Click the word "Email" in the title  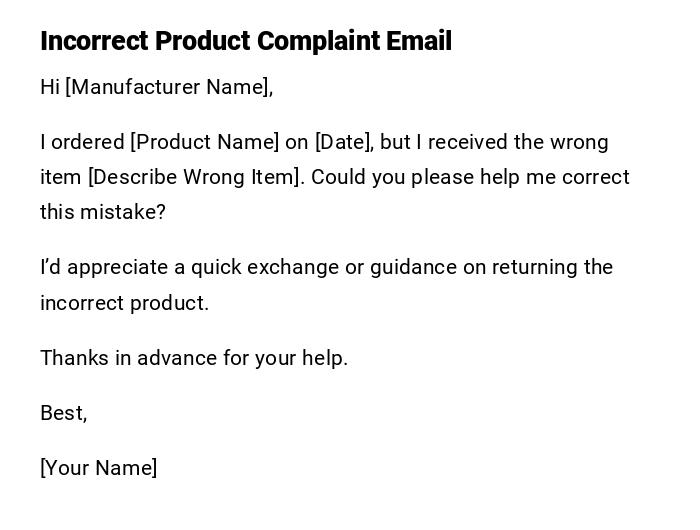[420, 41]
